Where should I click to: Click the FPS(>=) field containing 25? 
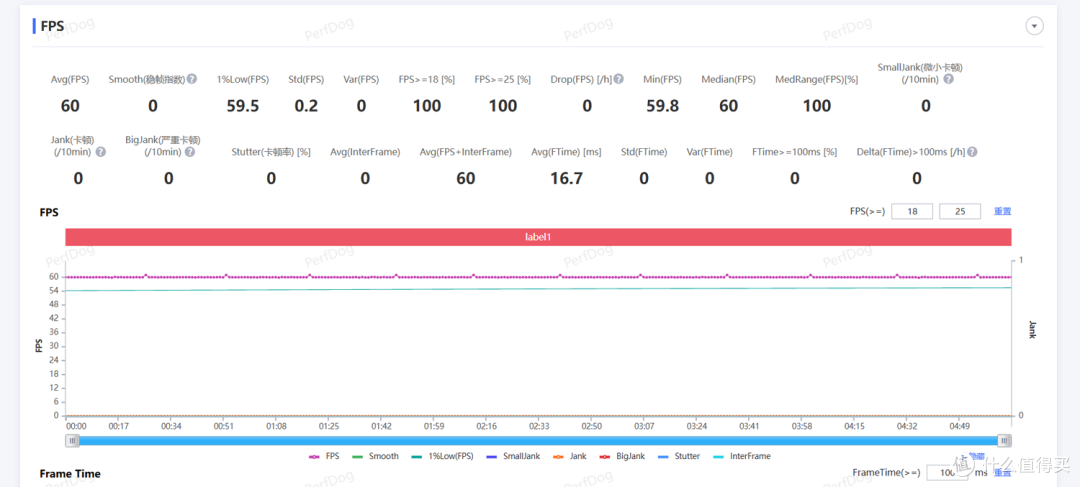[959, 211]
